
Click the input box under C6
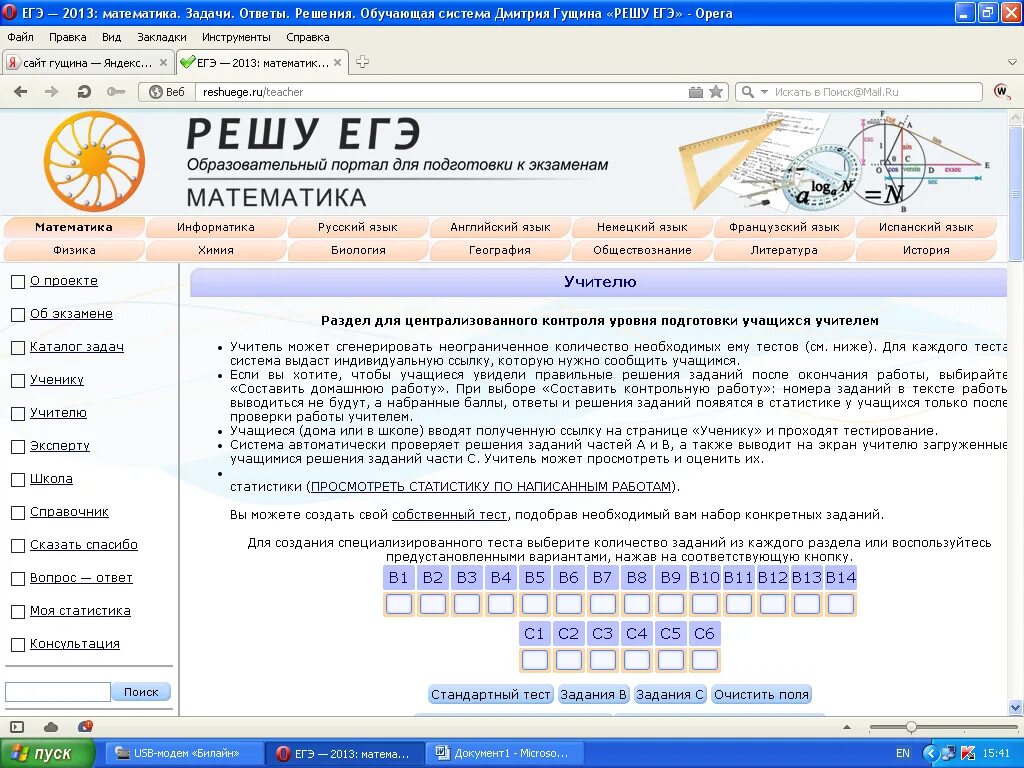tap(704, 660)
